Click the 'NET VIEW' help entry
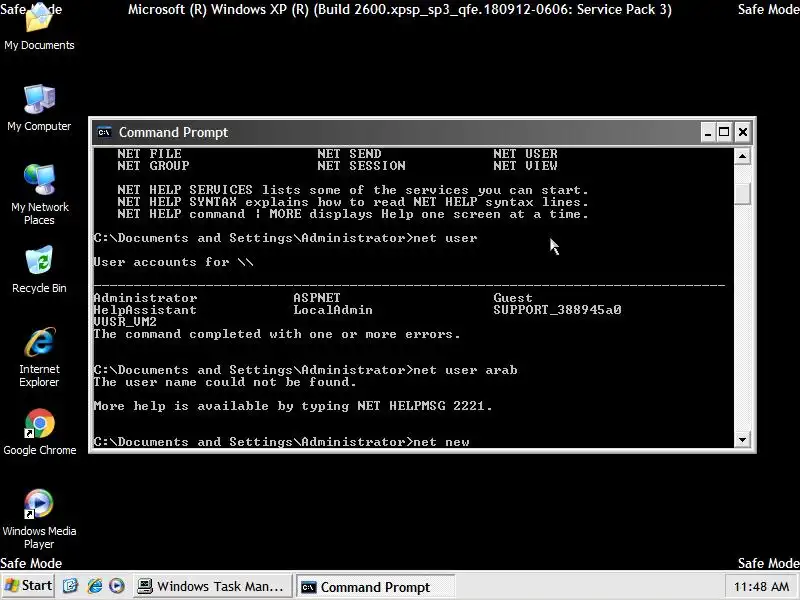Screen dimensions: 800x600 point(526,166)
